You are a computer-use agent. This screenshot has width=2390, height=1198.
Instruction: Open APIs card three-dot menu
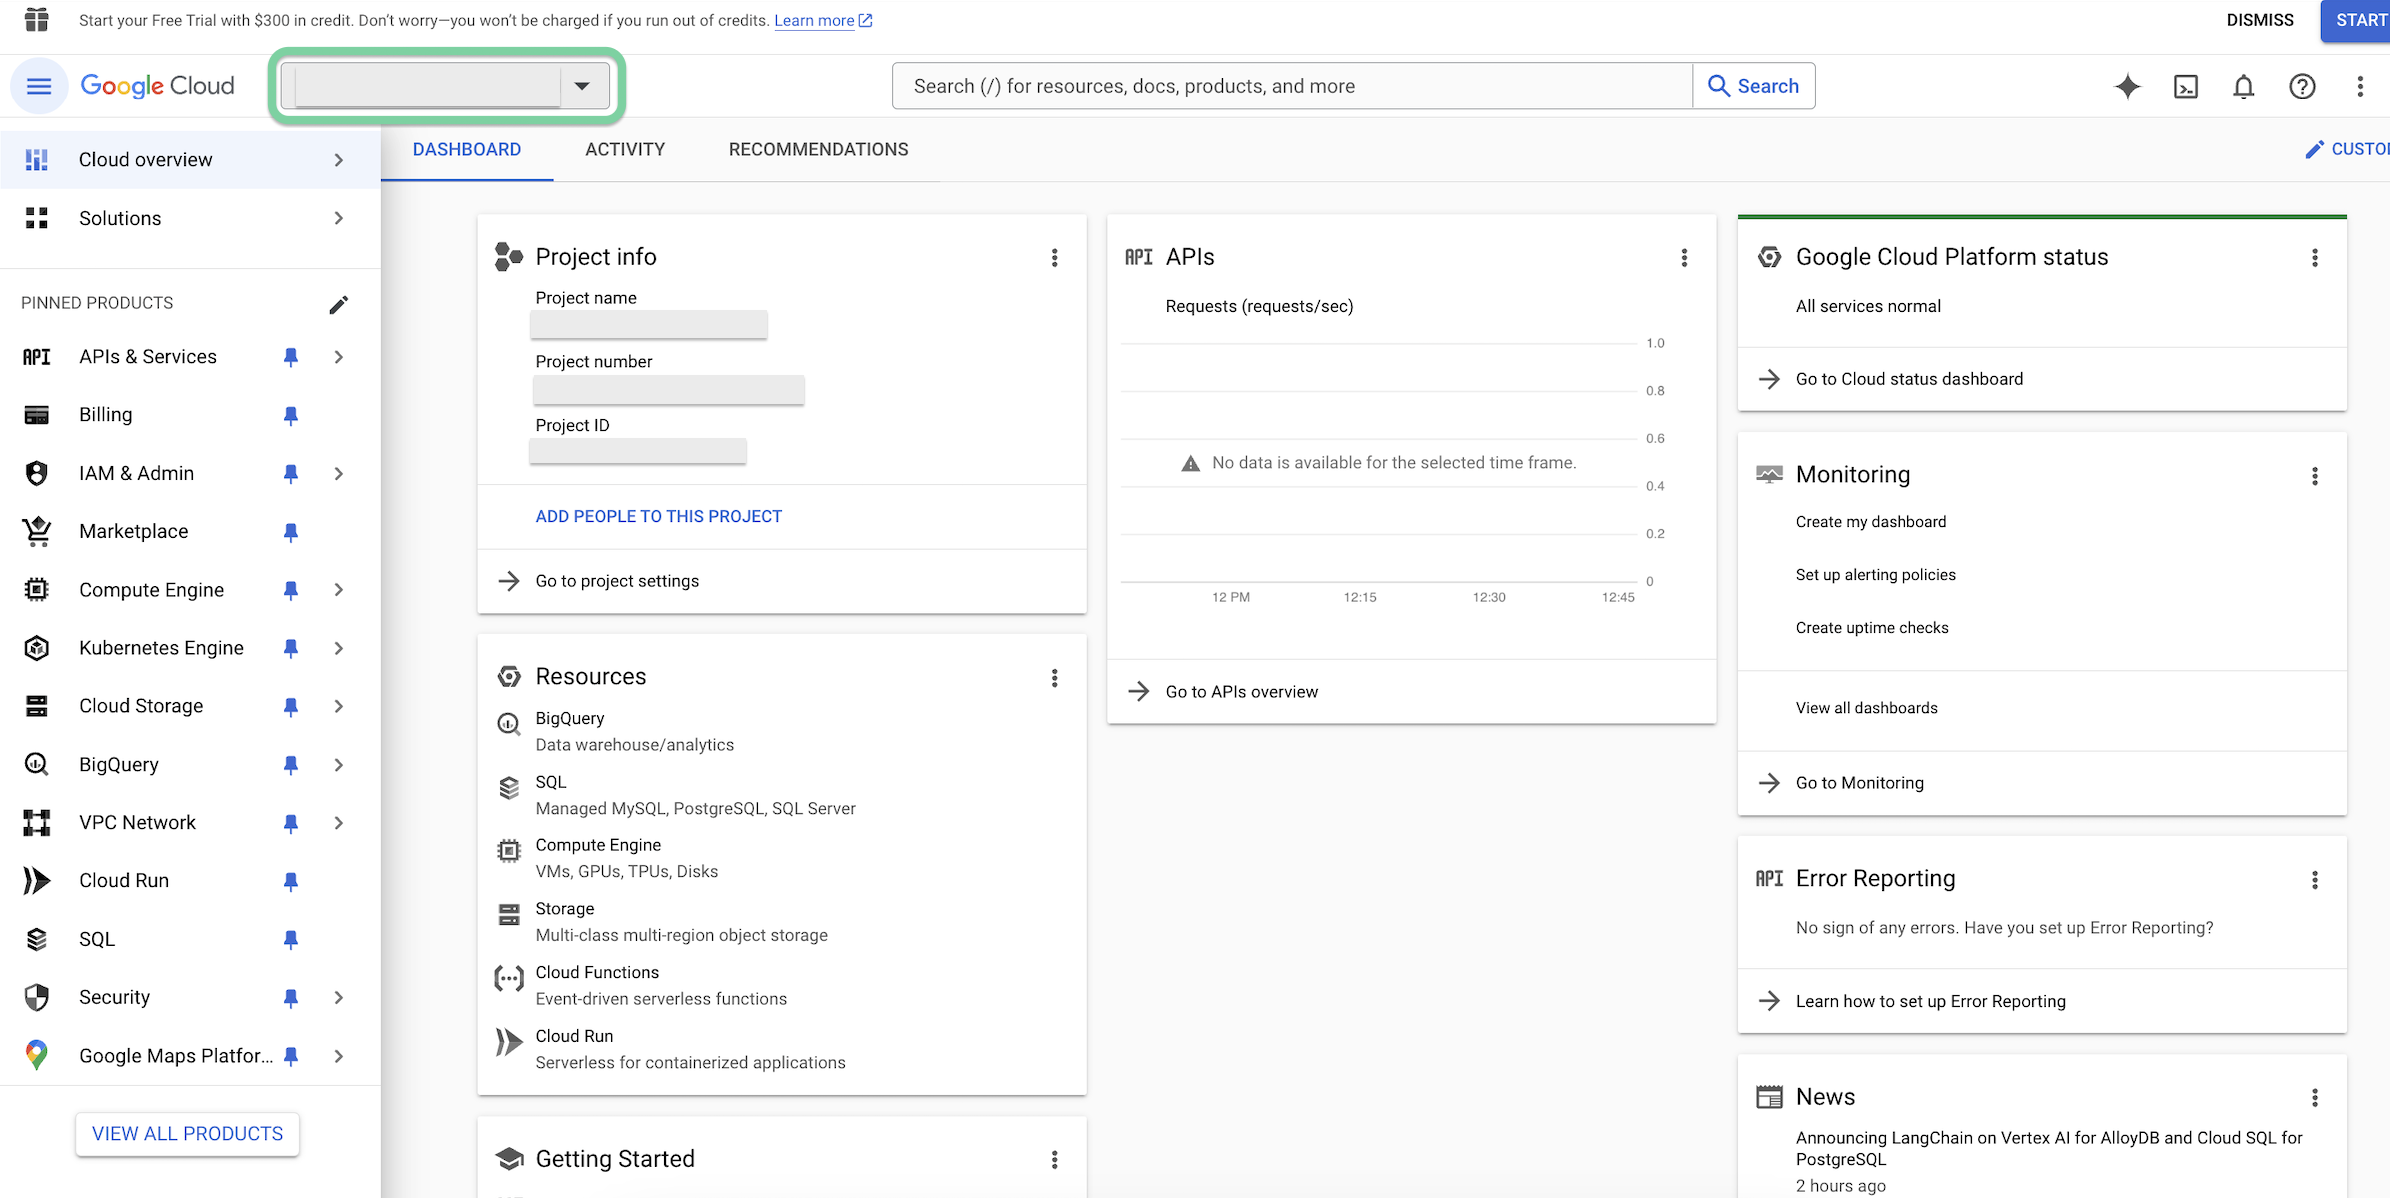(x=1684, y=258)
